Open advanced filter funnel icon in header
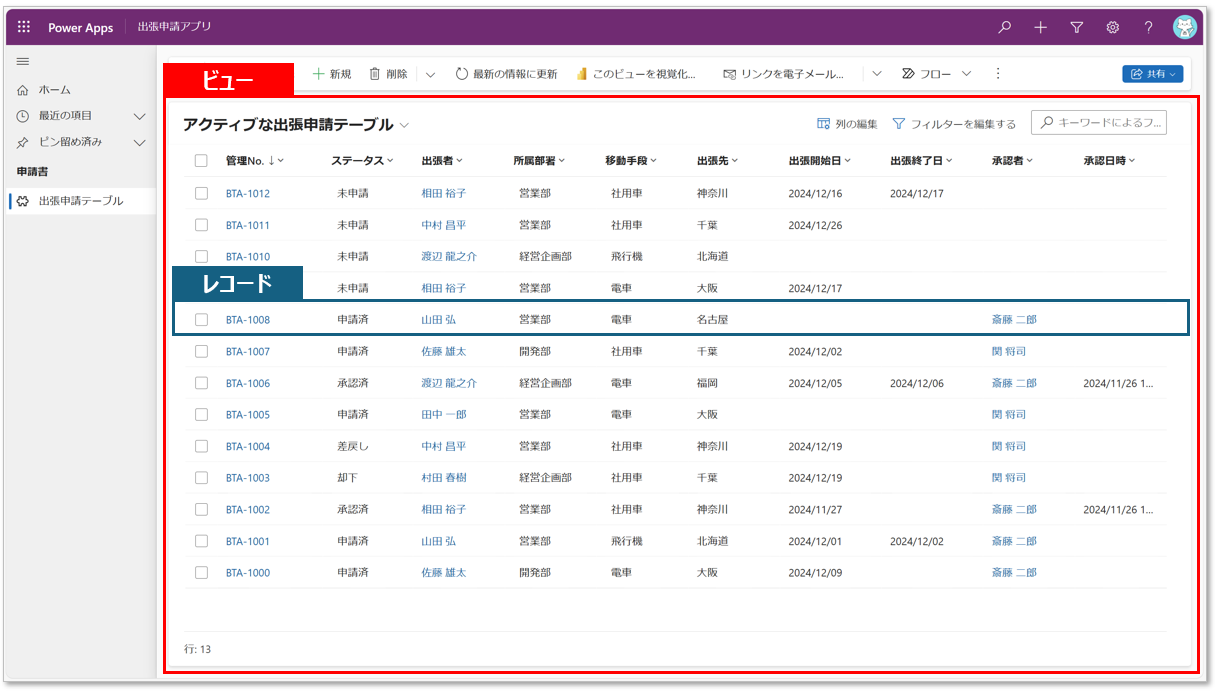 coord(1076,27)
